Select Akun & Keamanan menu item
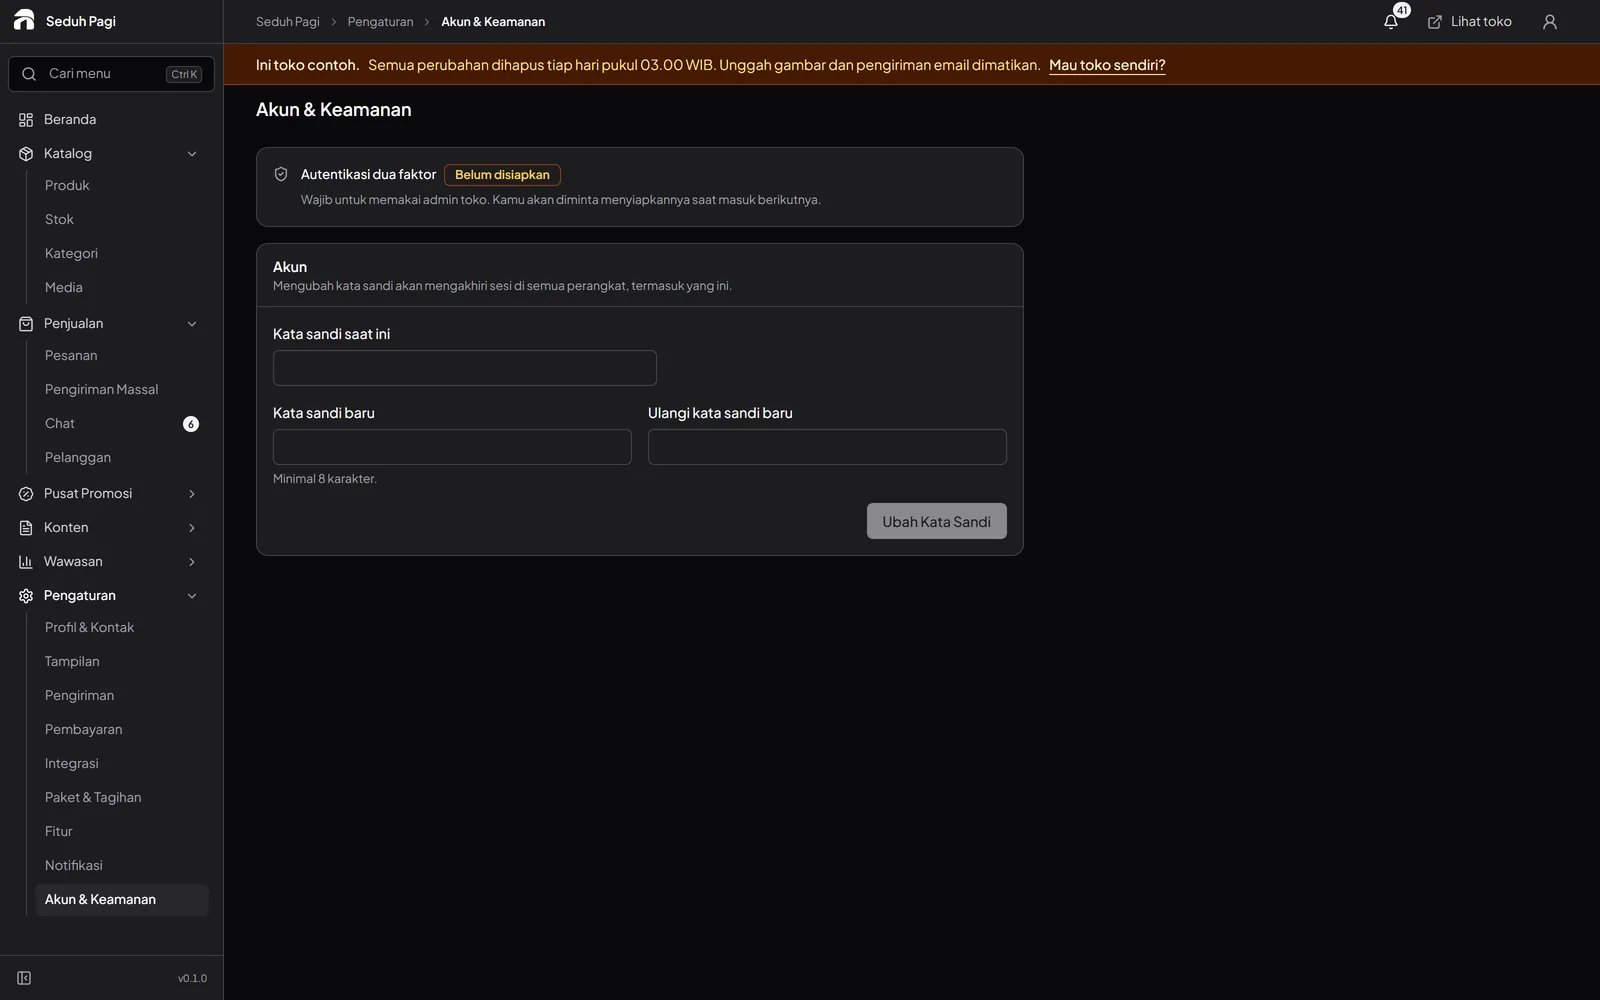Image resolution: width=1600 pixels, height=1000 pixels. (122, 900)
